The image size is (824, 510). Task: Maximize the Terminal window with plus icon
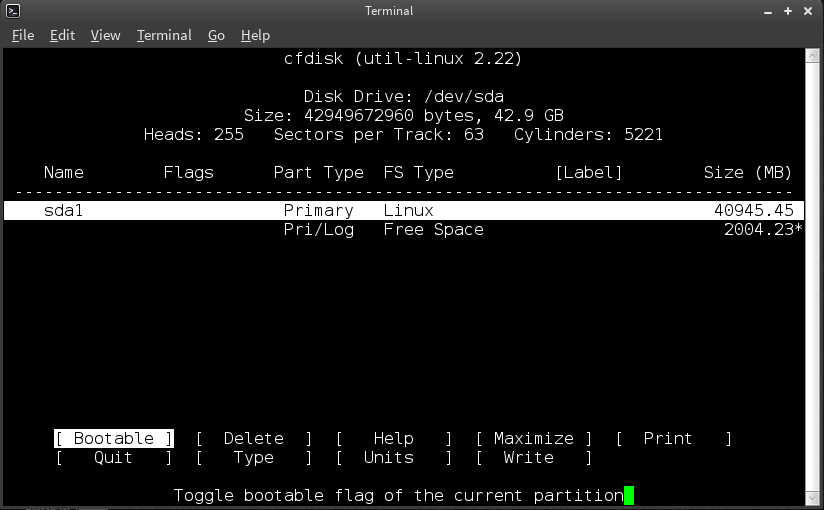pyautogui.click(x=788, y=11)
